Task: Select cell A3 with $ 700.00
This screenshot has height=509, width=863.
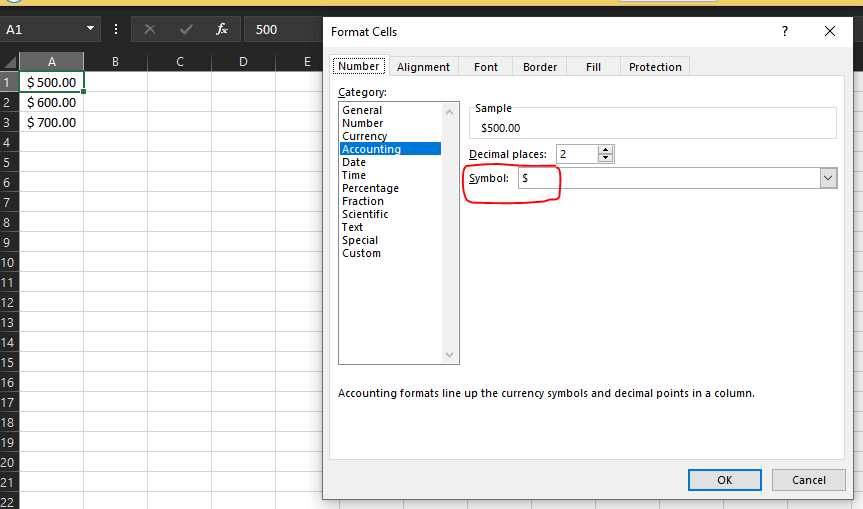Action: coord(51,122)
